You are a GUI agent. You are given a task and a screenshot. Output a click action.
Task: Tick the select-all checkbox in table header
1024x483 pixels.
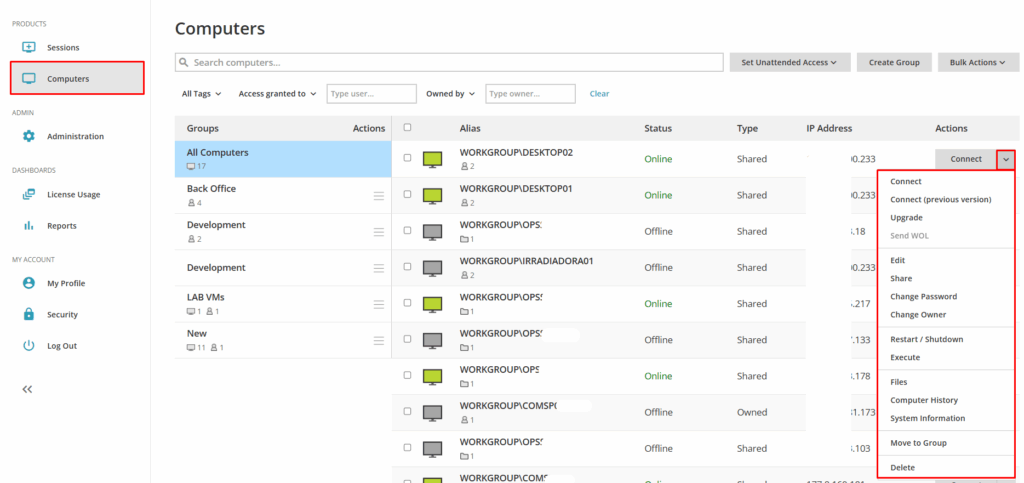(x=407, y=128)
